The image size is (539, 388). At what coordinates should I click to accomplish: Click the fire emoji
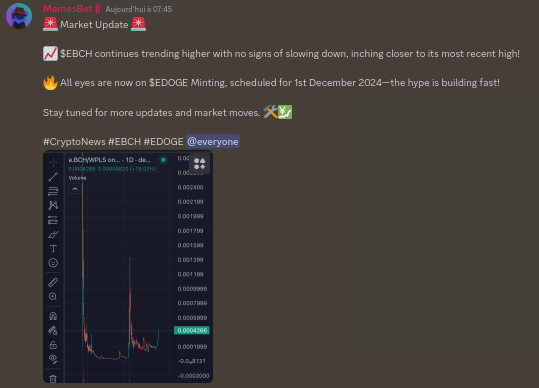pyautogui.click(x=50, y=83)
